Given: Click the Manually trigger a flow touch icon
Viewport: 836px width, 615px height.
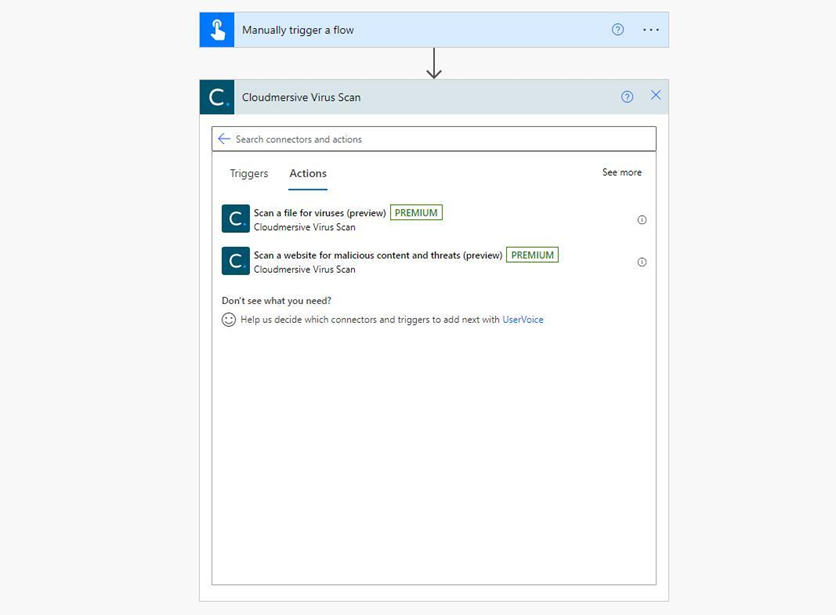Looking at the screenshot, I should 217,30.
